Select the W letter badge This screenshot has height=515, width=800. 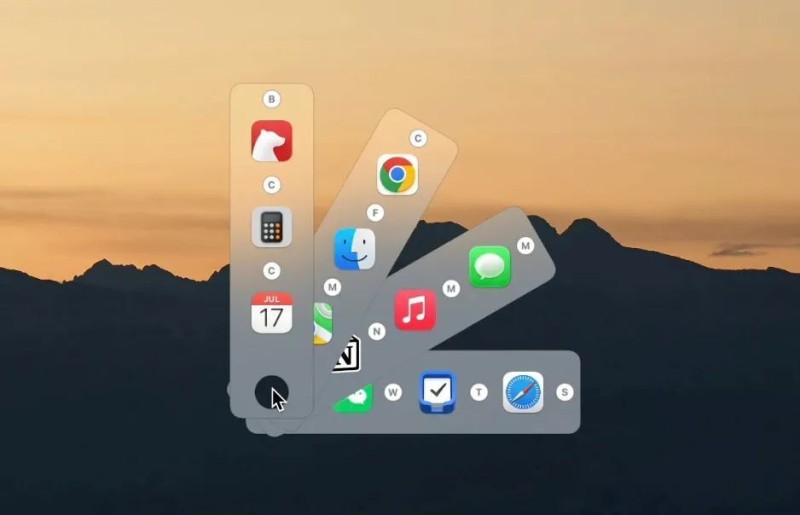click(393, 393)
